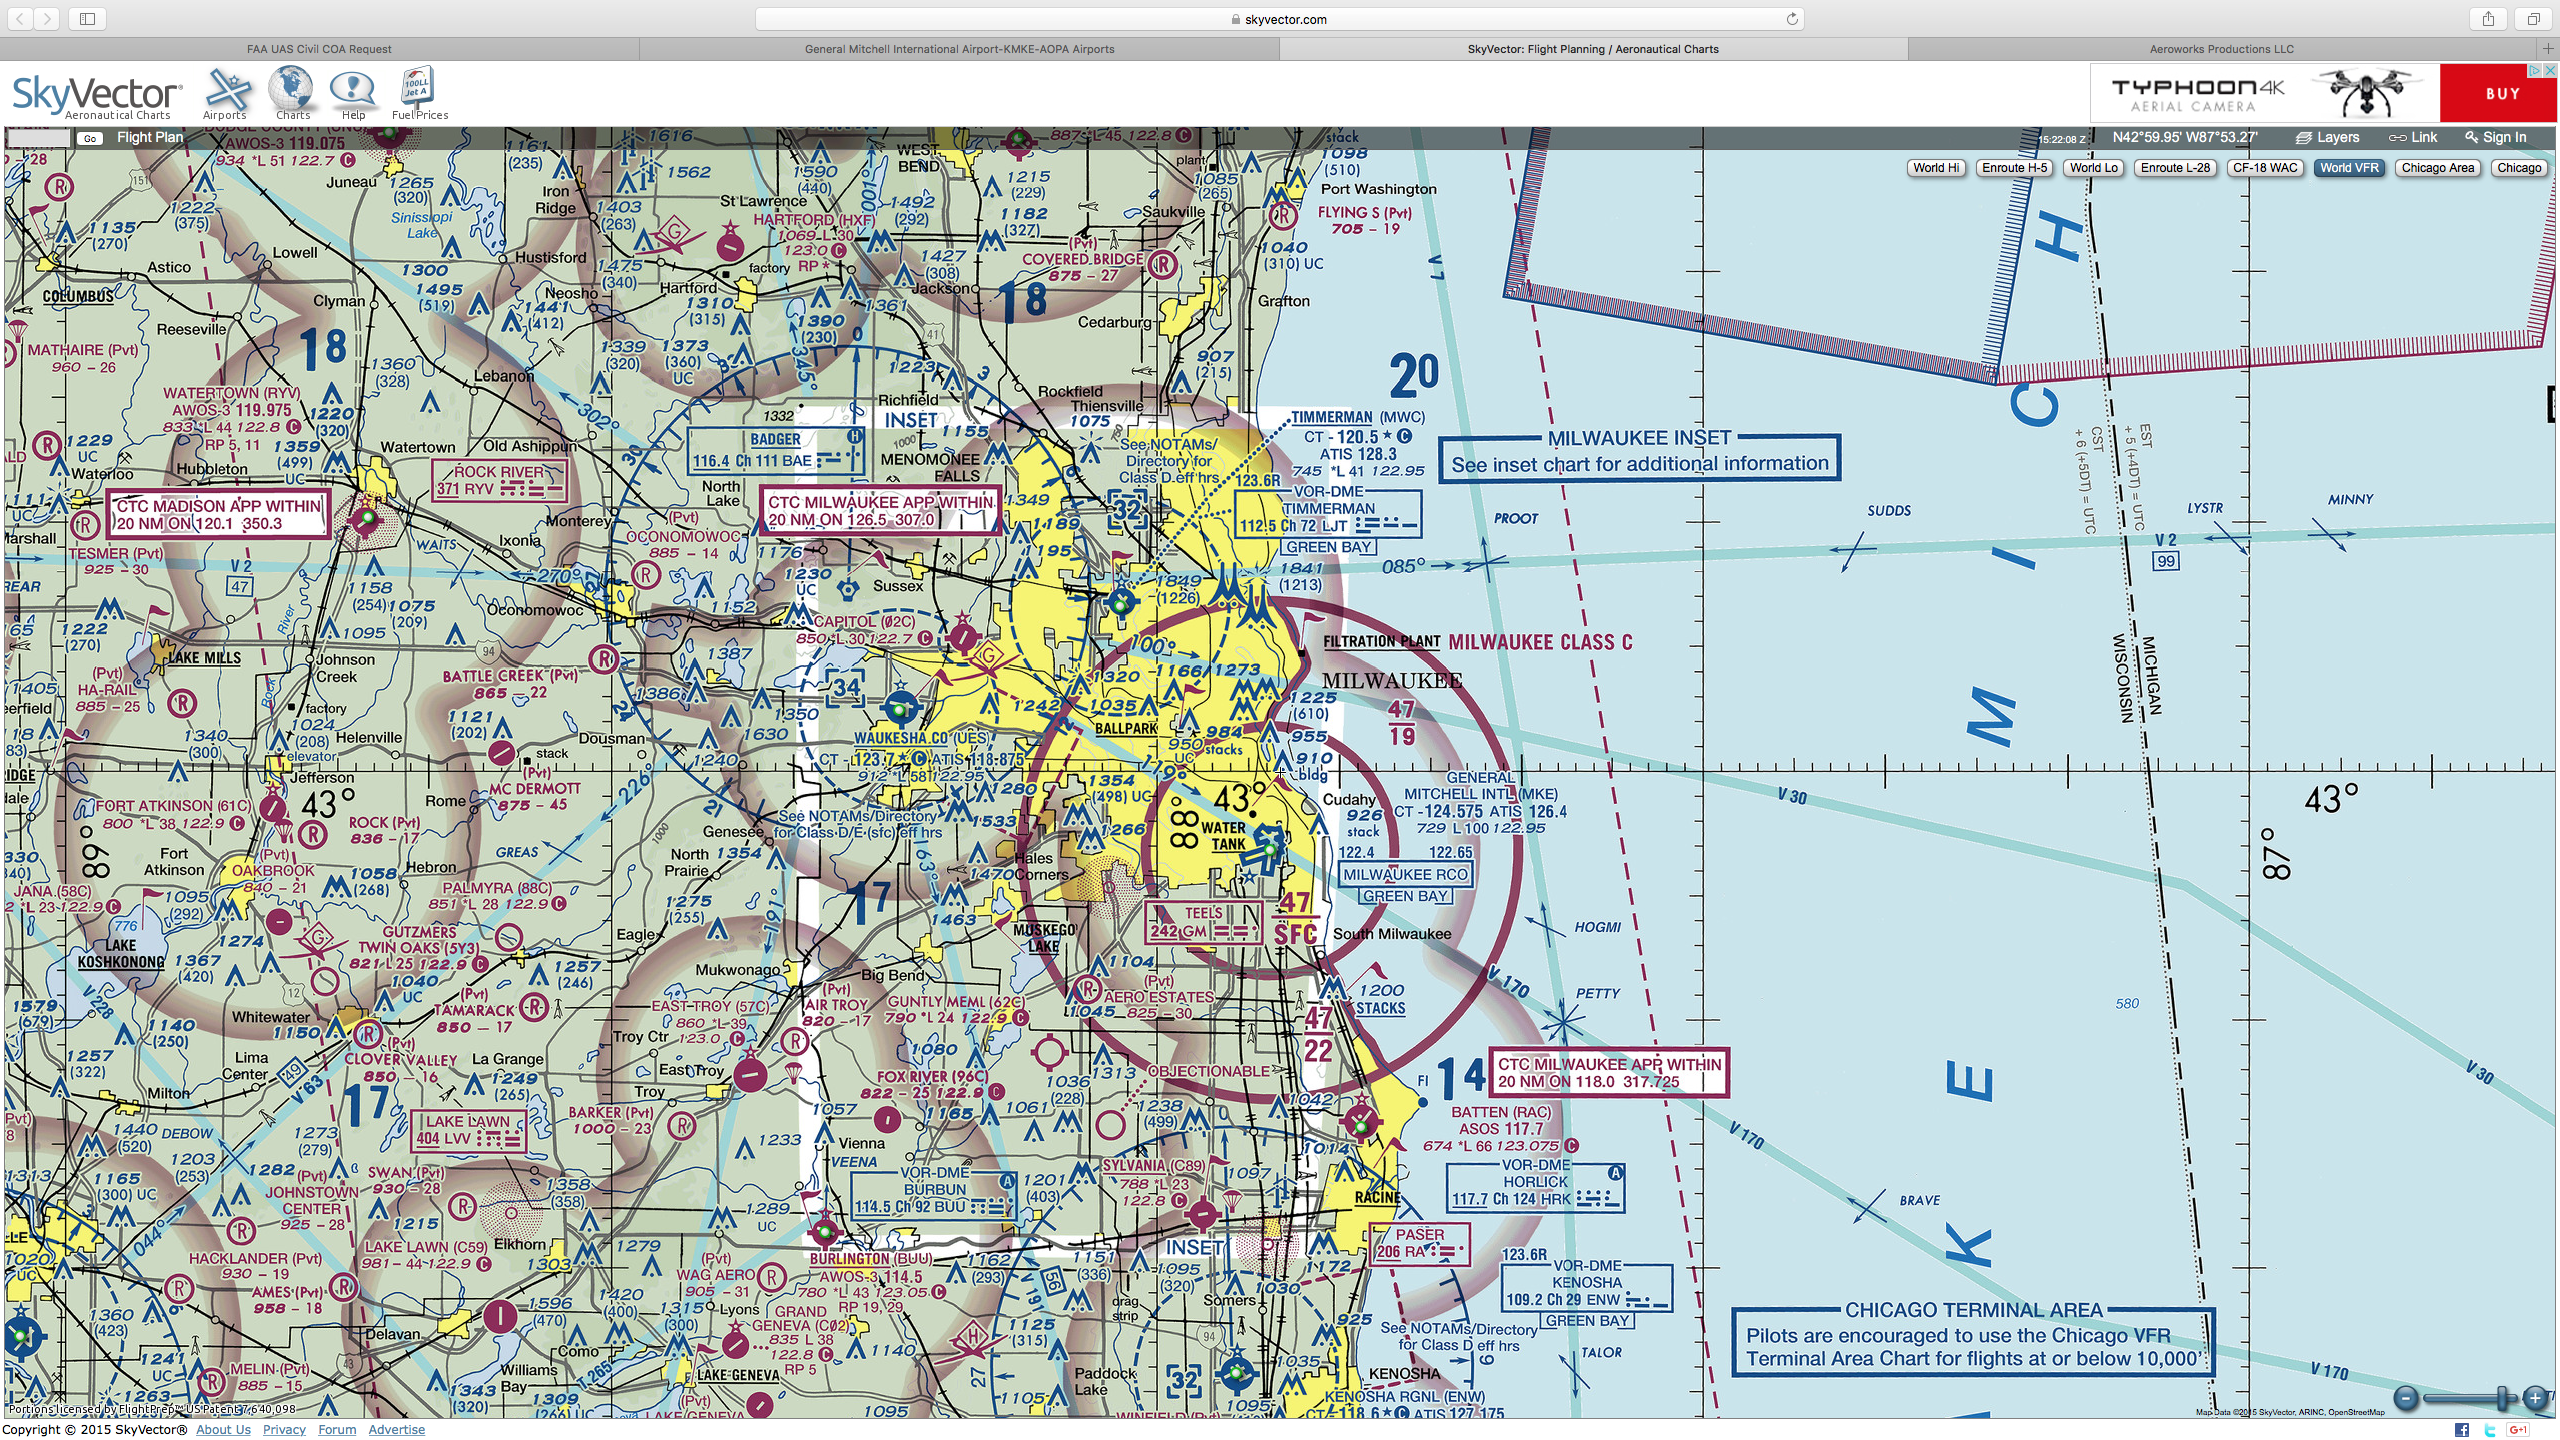Click the map zoom slider handle
Image resolution: width=2560 pixels, height=1440 pixels.
[x=2502, y=1398]
